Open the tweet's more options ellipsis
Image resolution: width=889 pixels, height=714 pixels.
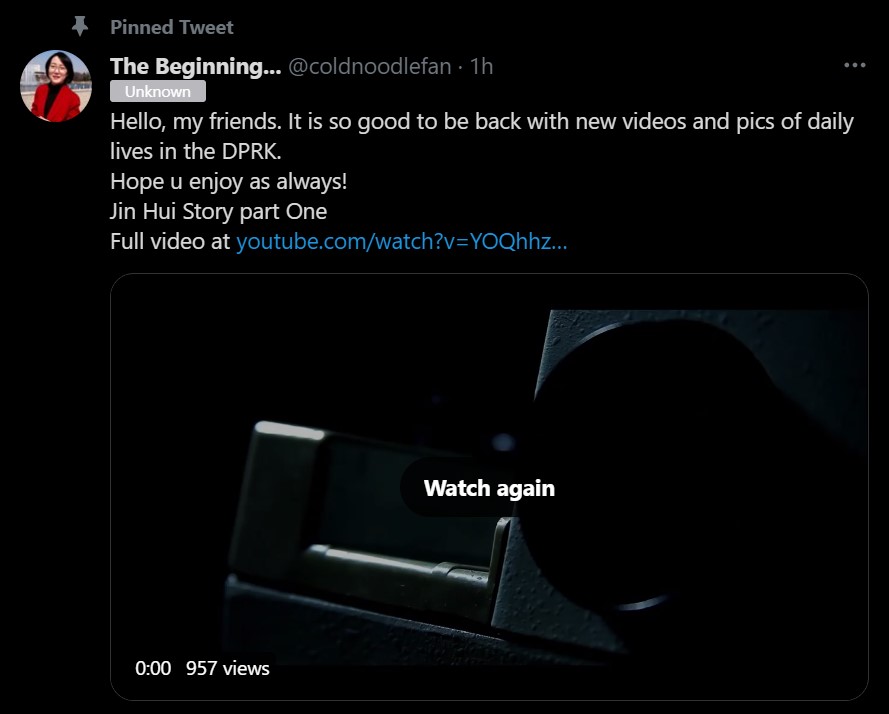pos(854,66)
